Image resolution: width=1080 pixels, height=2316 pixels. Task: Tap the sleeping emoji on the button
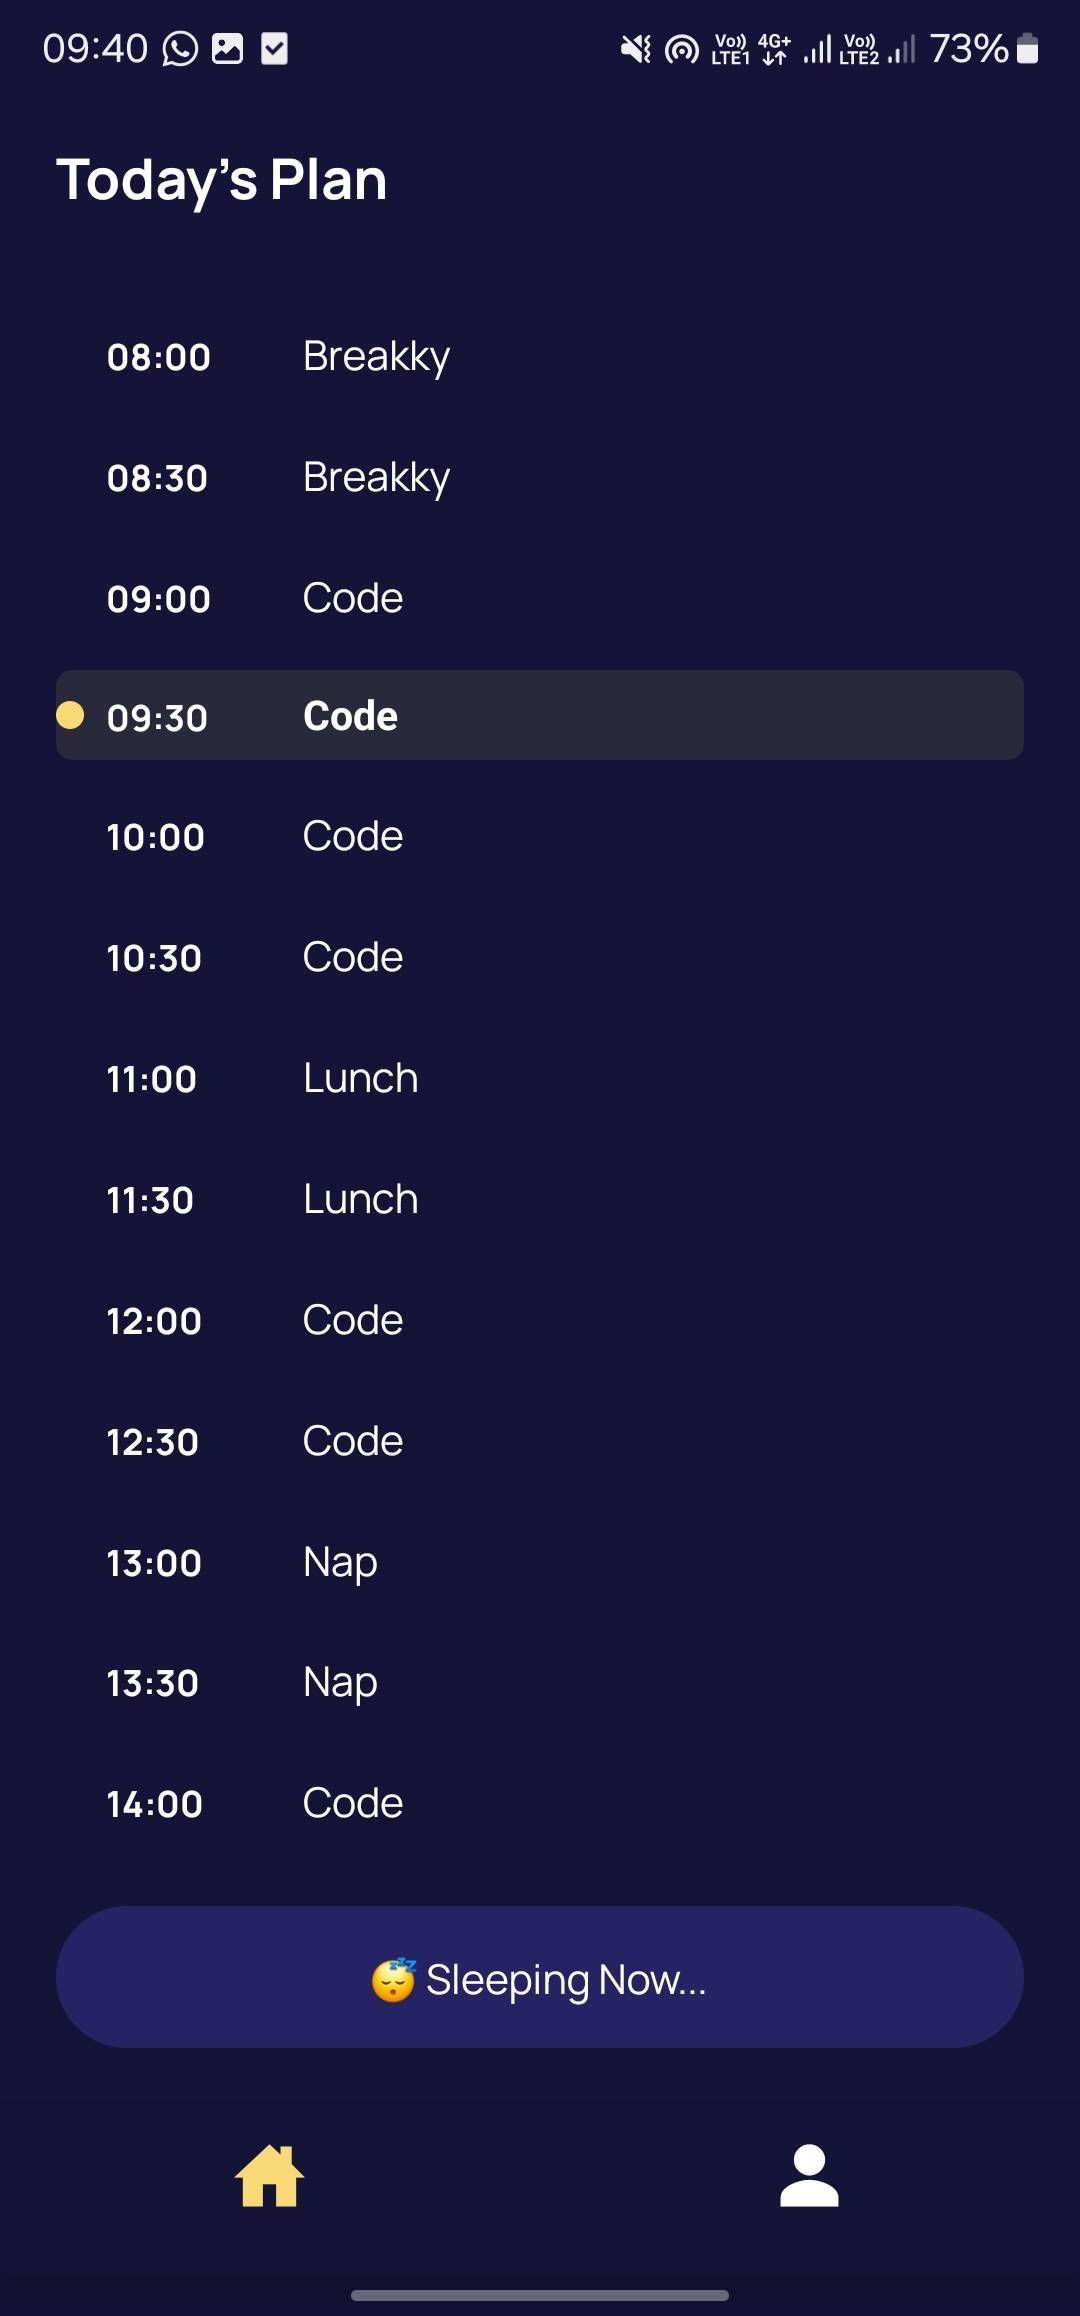pos(393,1979)
